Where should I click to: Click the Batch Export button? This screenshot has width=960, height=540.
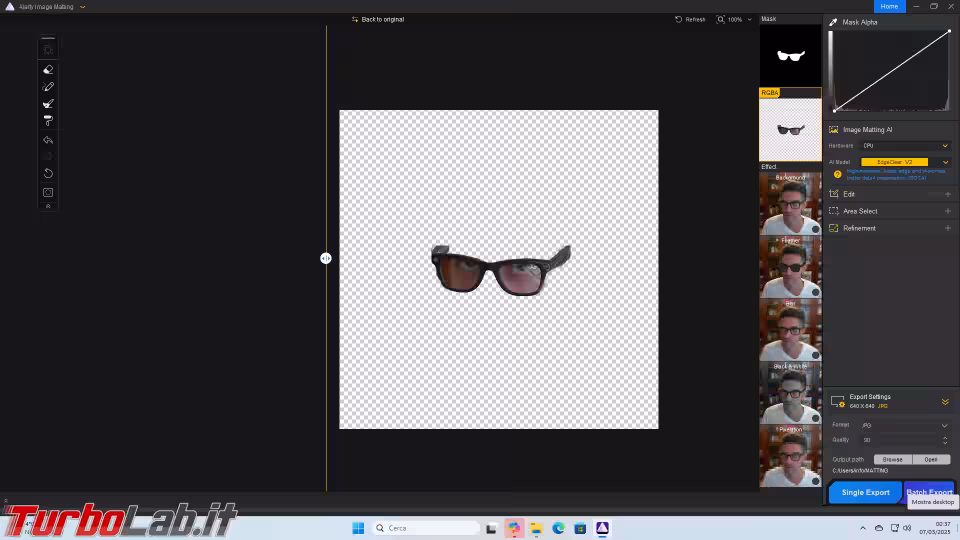coord(929,492)
